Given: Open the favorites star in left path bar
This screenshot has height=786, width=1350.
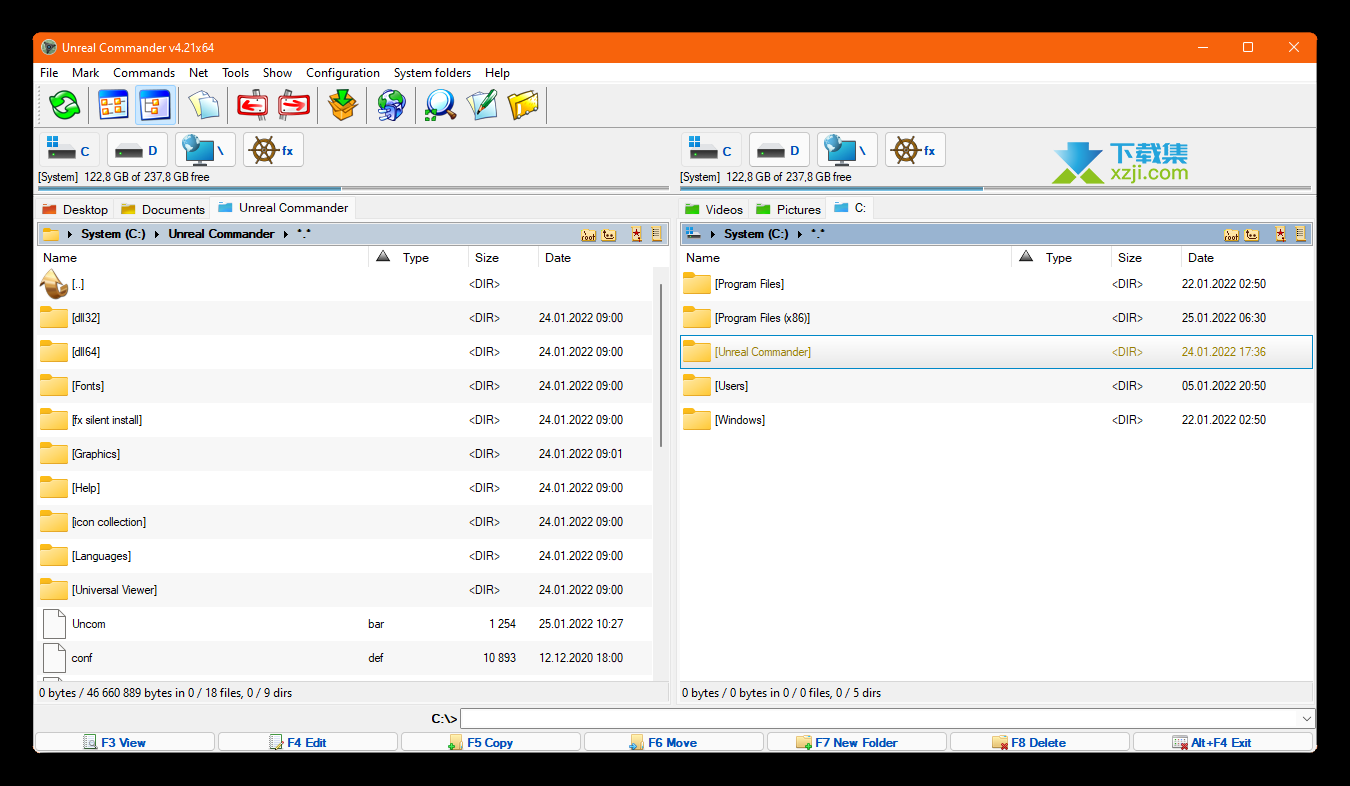Looking at the screenshot, I should (637, 234).
